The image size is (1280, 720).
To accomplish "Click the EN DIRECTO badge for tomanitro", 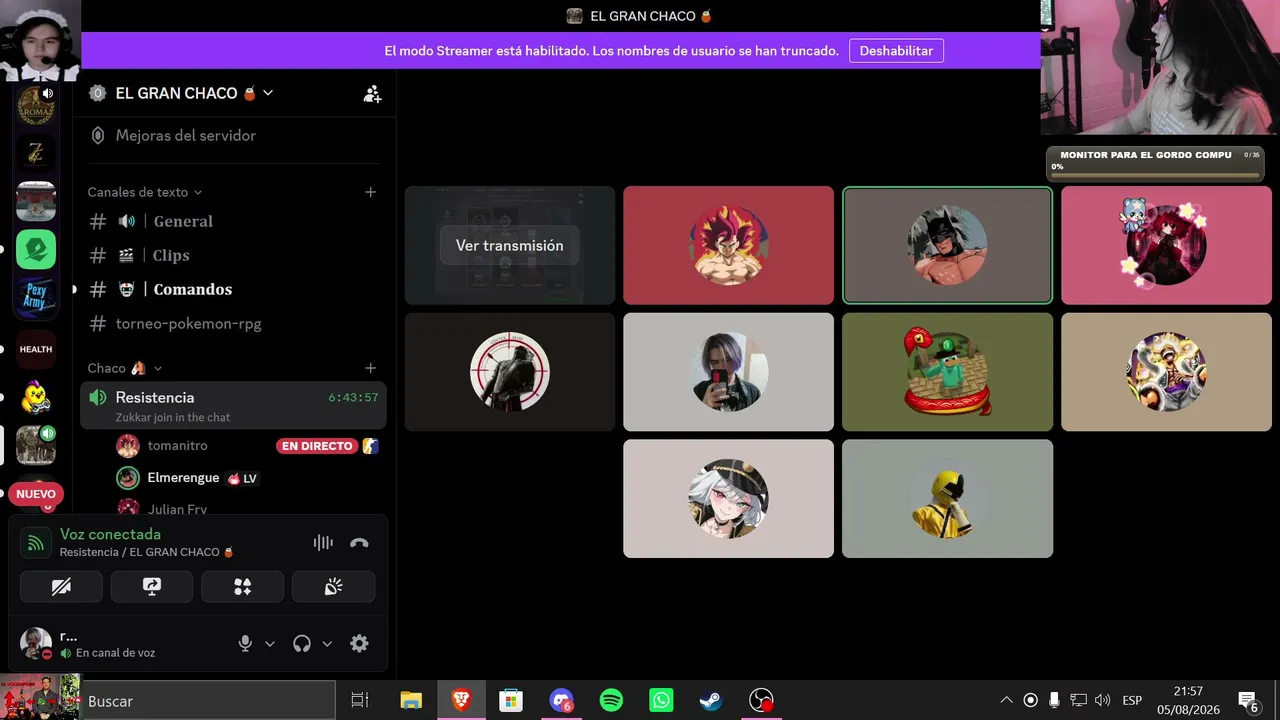I will (317, 446).
